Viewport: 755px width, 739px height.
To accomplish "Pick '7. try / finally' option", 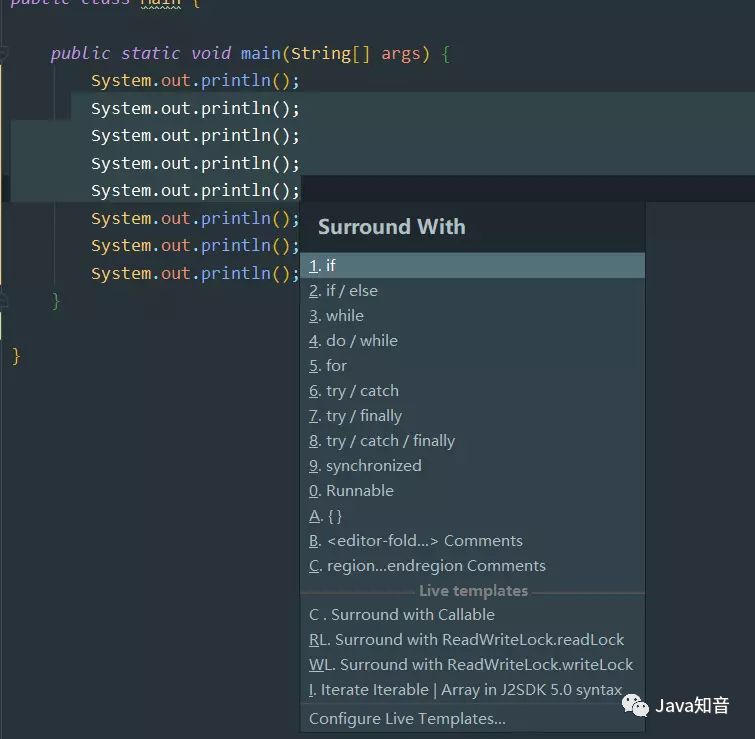I will (472, 415).
